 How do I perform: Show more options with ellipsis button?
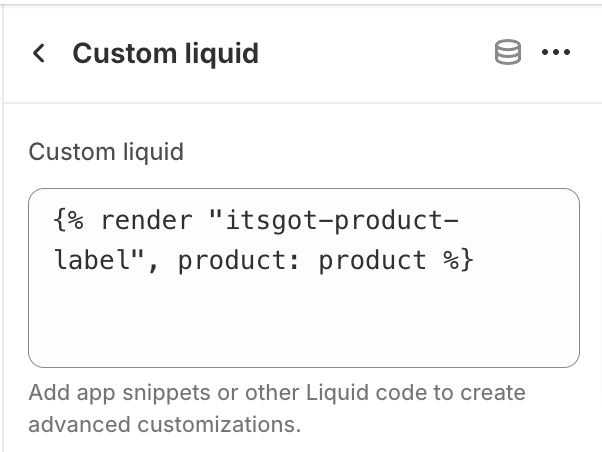[556, 52]
